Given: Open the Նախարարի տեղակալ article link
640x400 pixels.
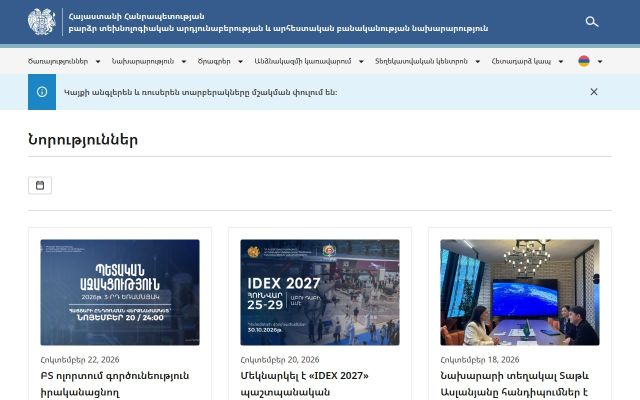Looking at the screenshot, I should (514, 384).
